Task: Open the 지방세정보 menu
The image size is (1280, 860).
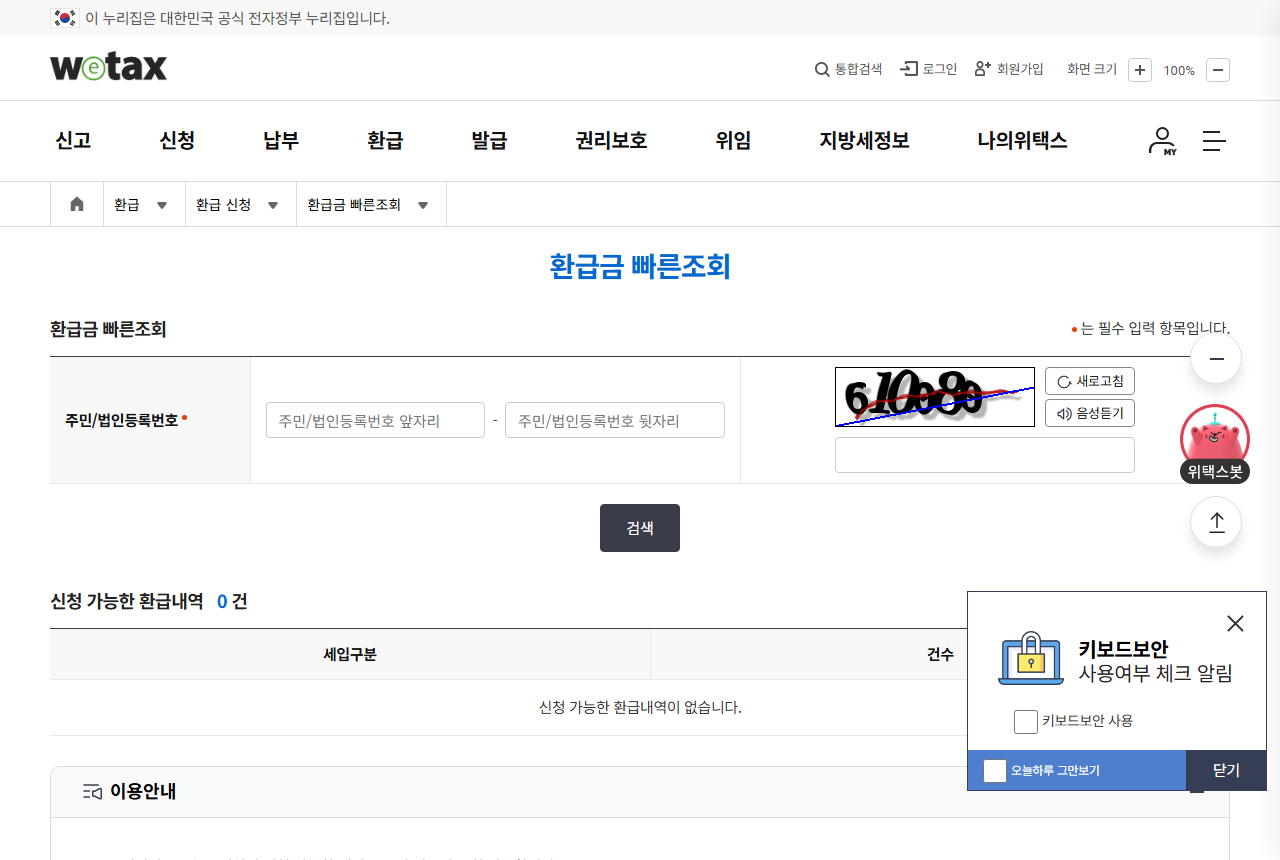Action: point(864,141)
